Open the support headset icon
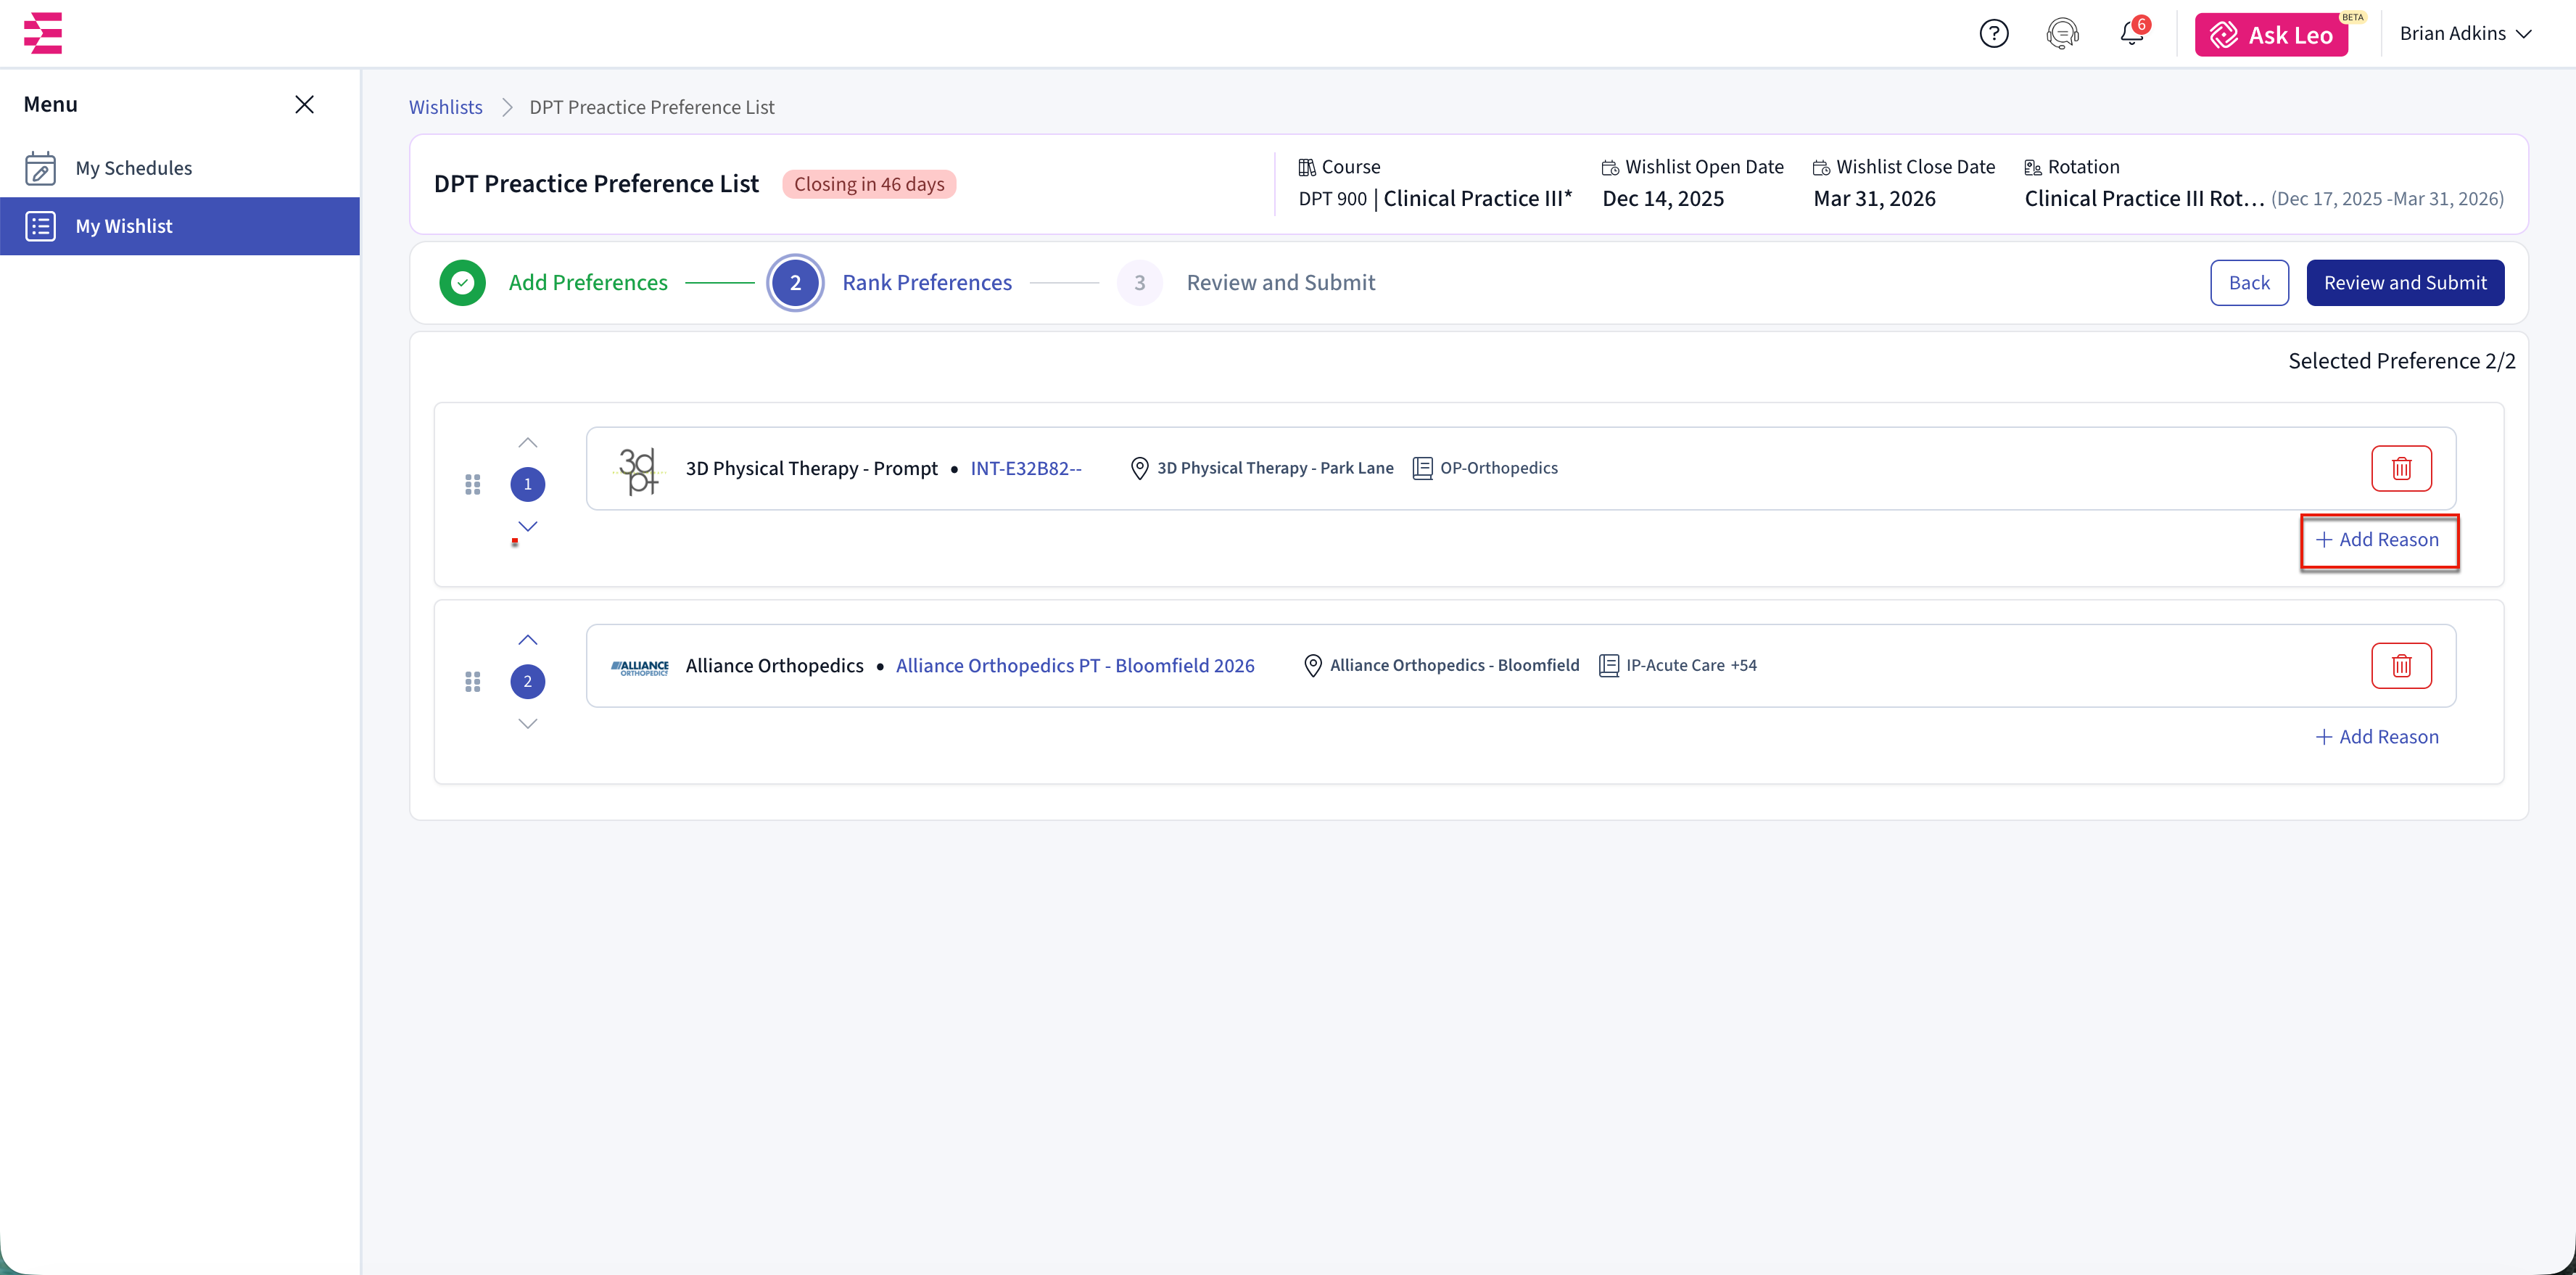The width and height of the screenshot is (2576, 1275). tap(2062, 34)
